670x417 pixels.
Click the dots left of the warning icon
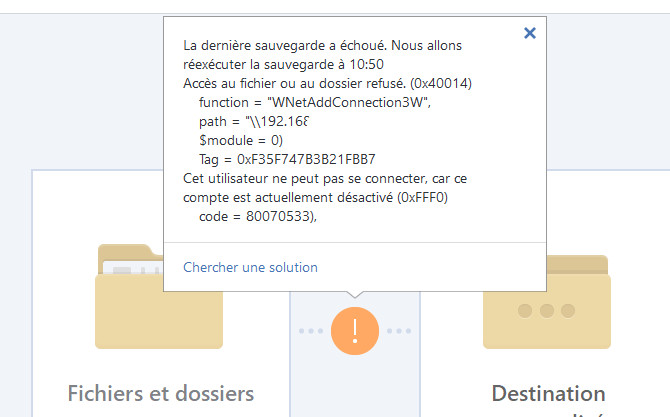click(x=311, y=330)
